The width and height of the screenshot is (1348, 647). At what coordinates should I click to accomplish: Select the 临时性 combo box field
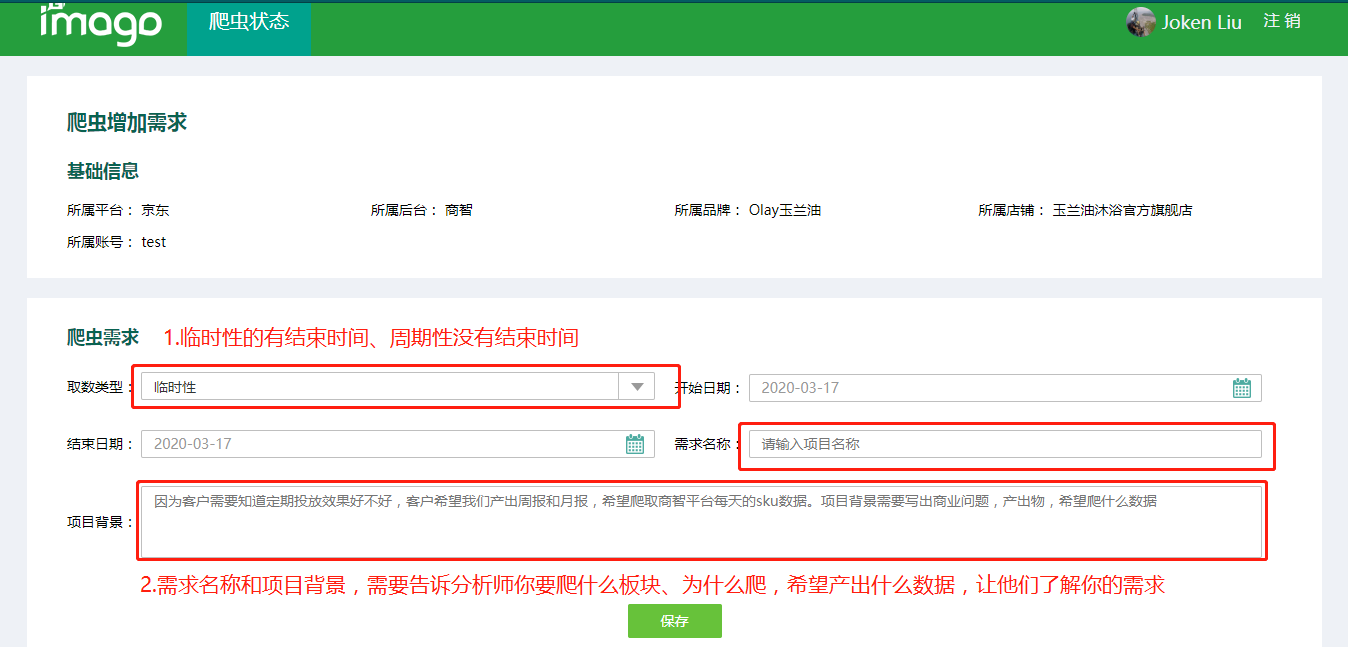[x=398, y=387]
